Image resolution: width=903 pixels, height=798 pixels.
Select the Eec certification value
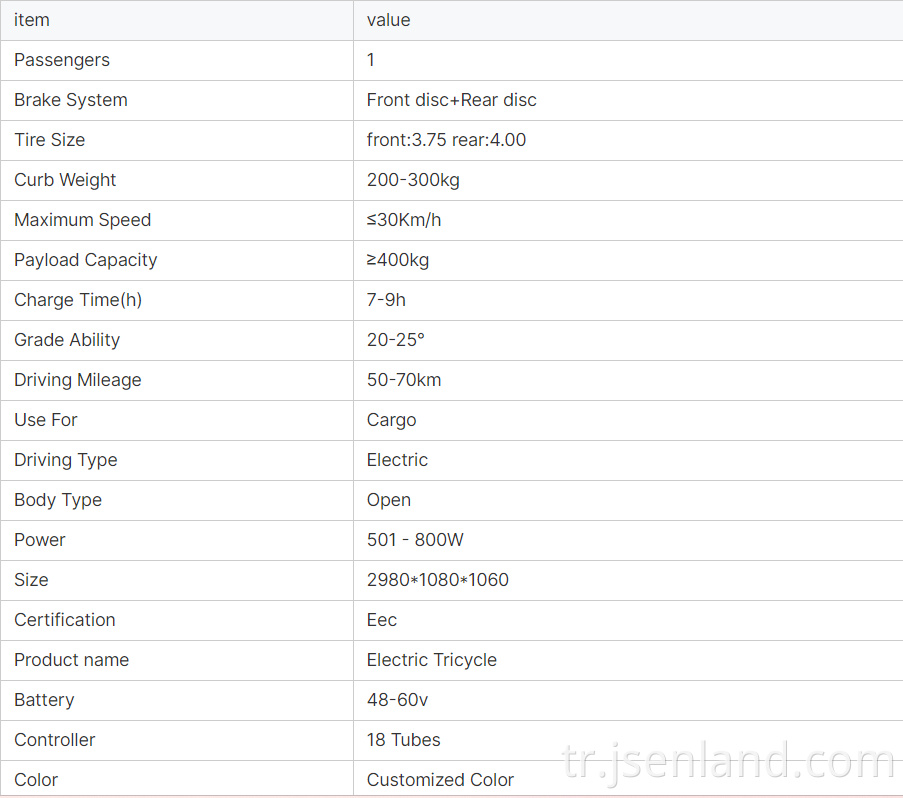382,620
